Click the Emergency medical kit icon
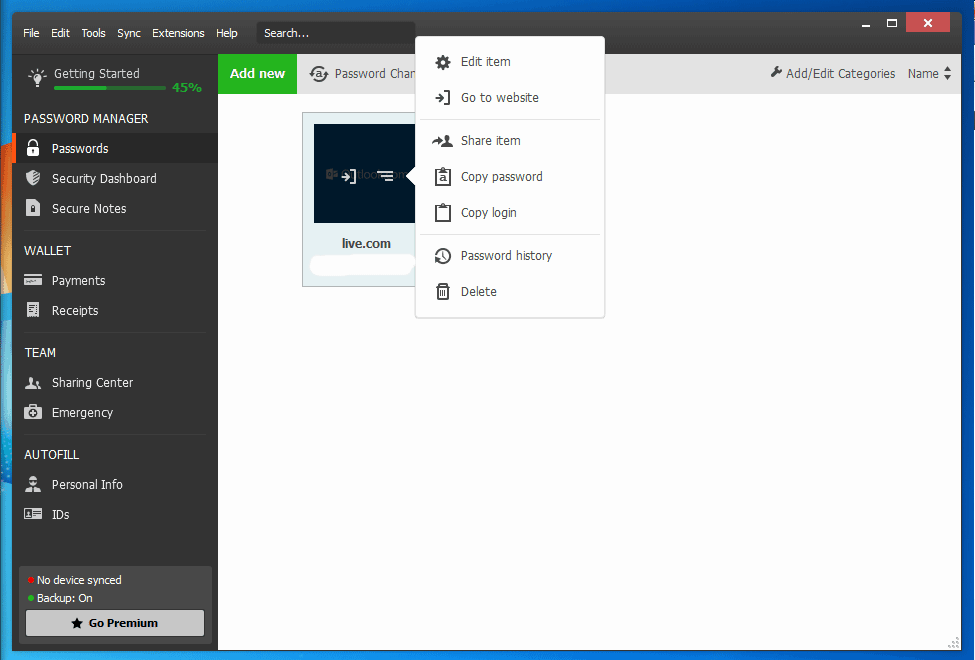The image size is (975, 660). point(33,413)
